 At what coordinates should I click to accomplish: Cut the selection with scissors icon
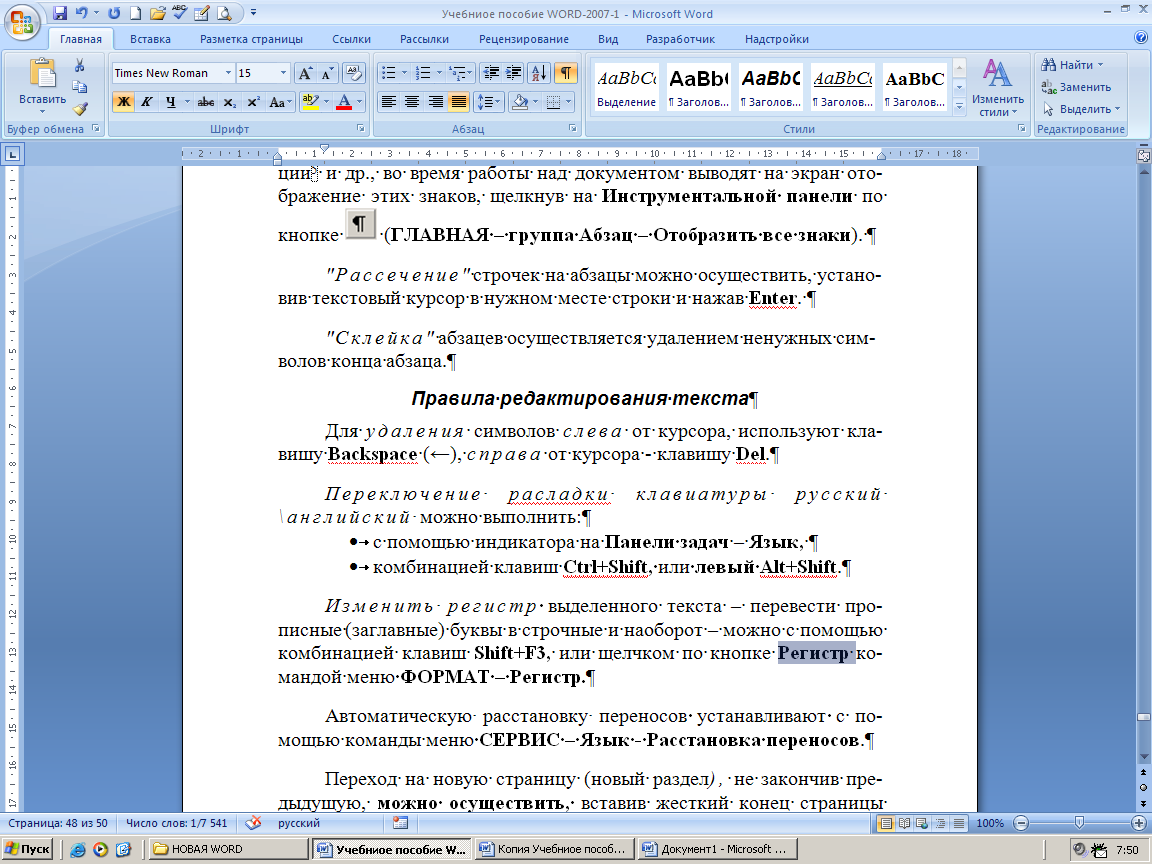(x=79, y=66)
